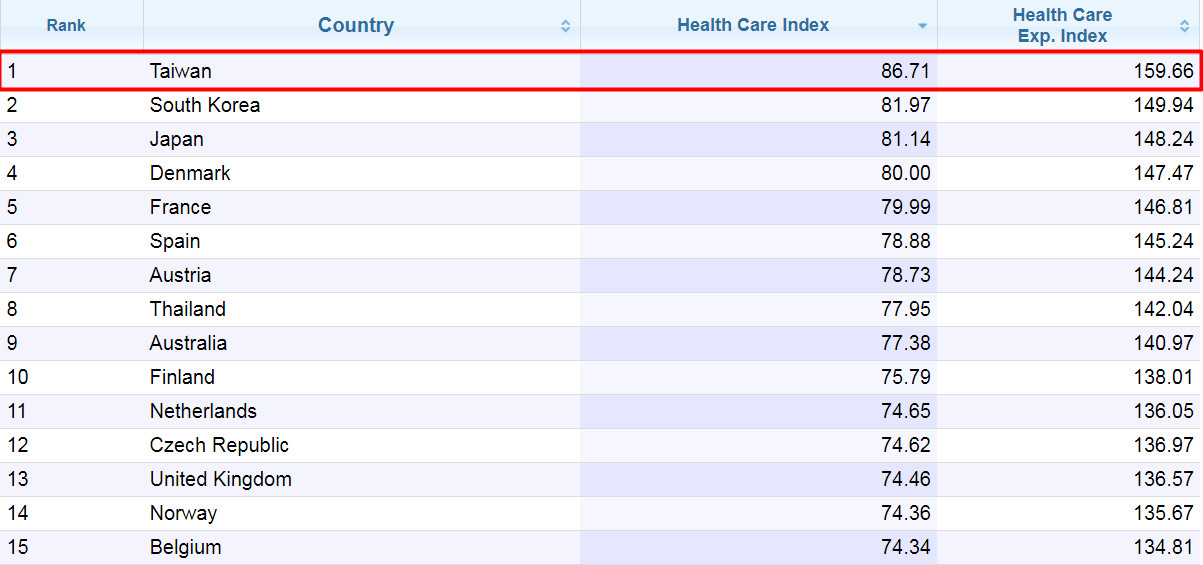Click on Denmark in the Country column
This screenshot has height=565, width=1203.
coord(190,173)
